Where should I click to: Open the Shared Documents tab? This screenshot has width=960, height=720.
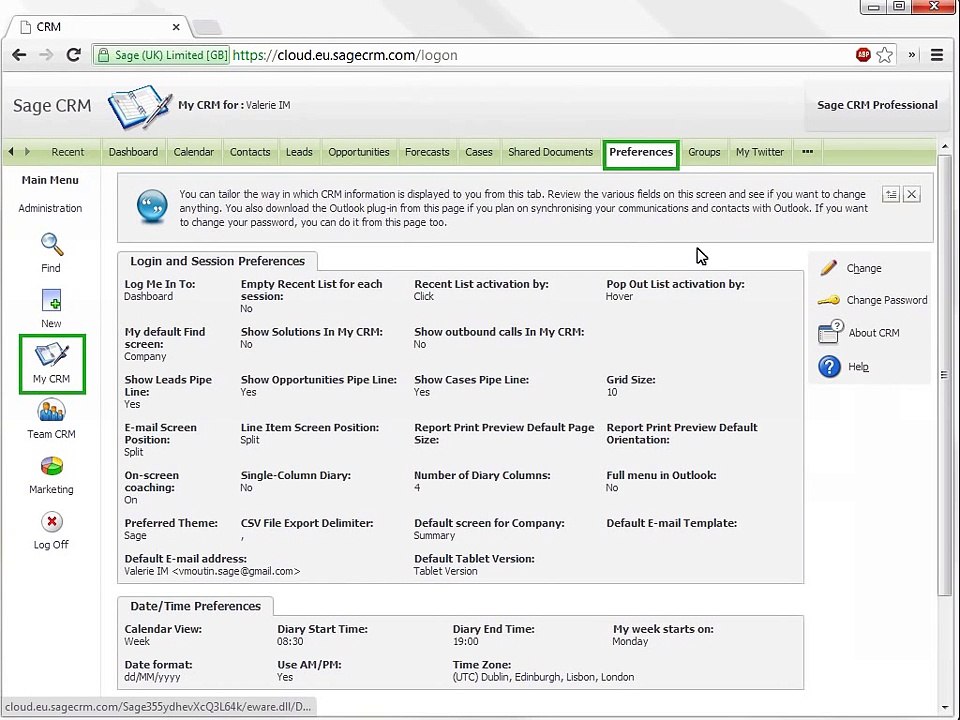(550, 152)
